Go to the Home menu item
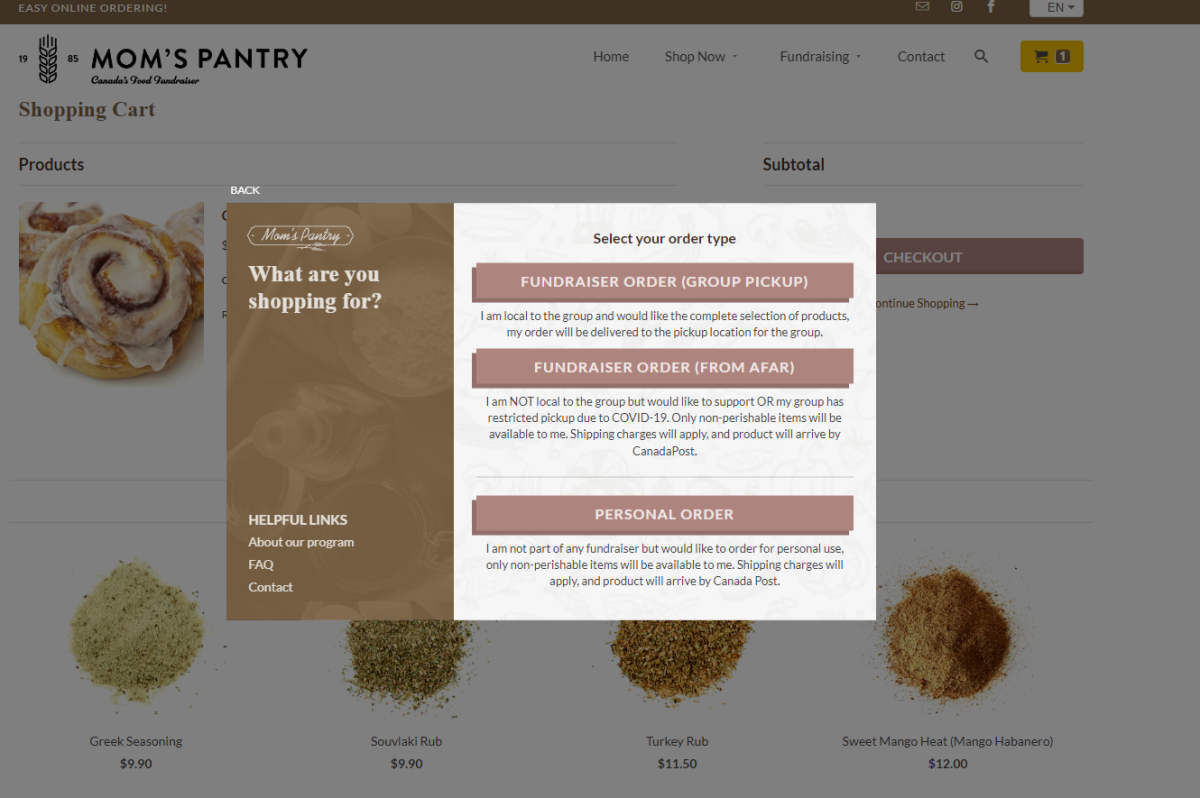The height and width of the screenshot is (798, 1200). pyautogui.click(x=611, y=57)
